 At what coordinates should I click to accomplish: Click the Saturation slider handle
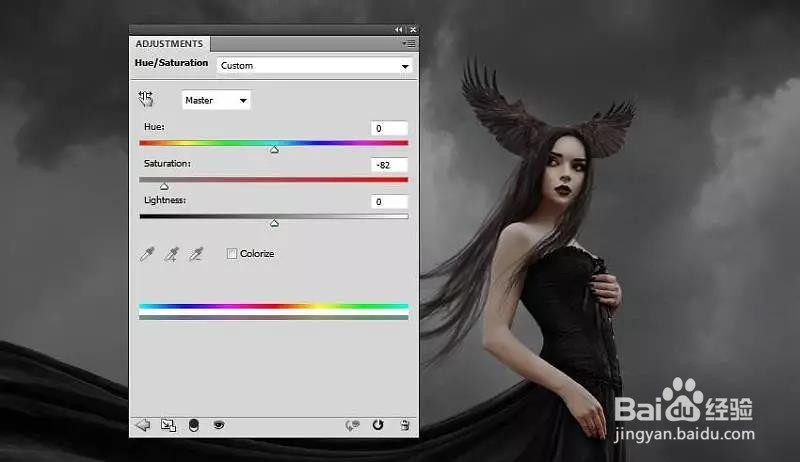click(x=164, y=187)
